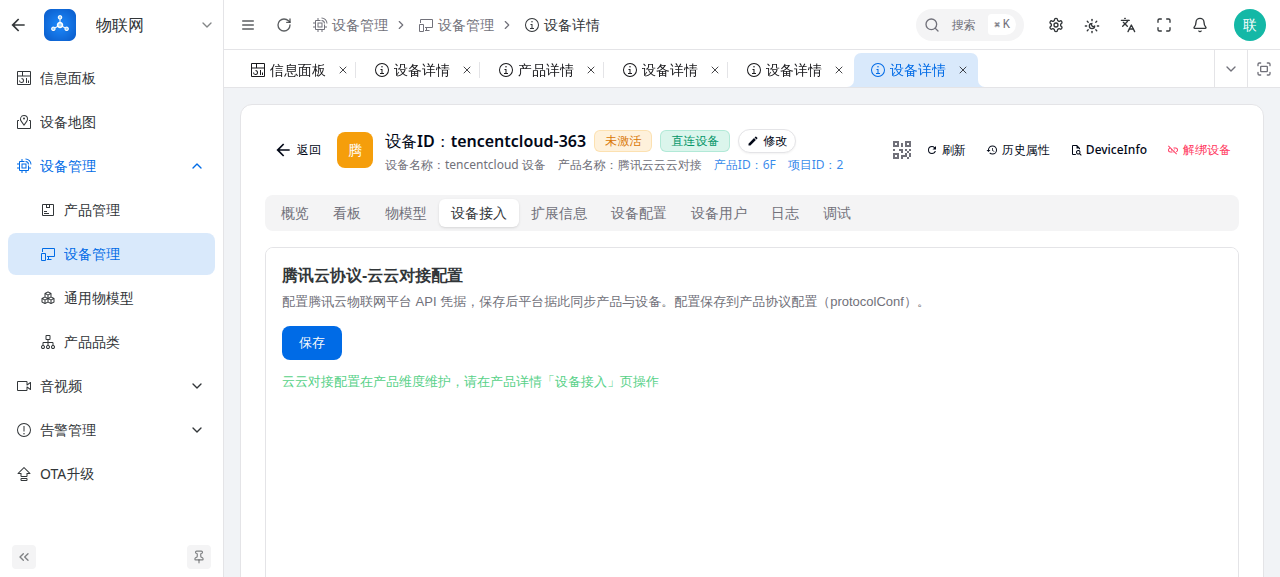Close the 产品详情 page tab
This screenshot has height=577, width=1280.
[x=591, y=70]
